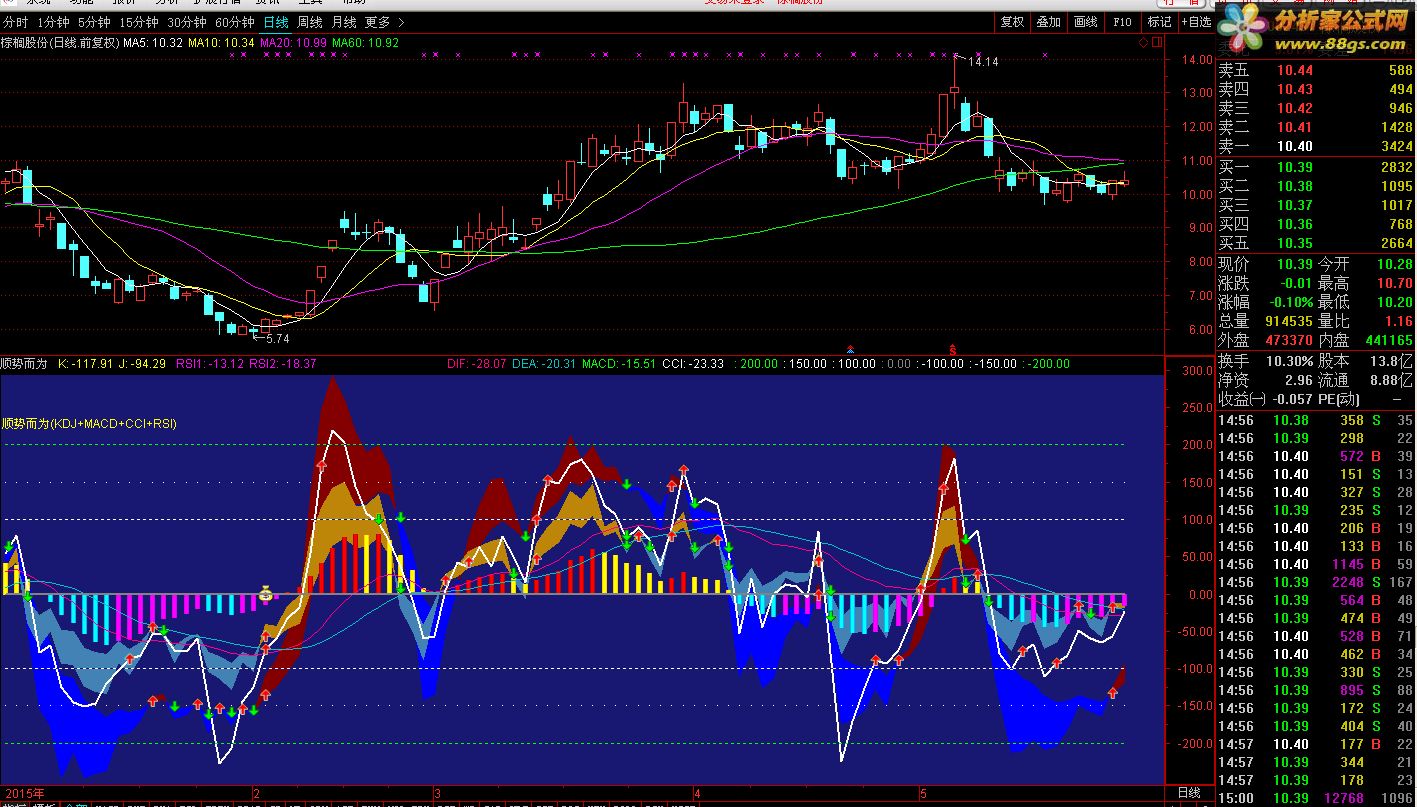
Task: Expand the 更多 periods dropdown
Action: click(x=385, y=22)
